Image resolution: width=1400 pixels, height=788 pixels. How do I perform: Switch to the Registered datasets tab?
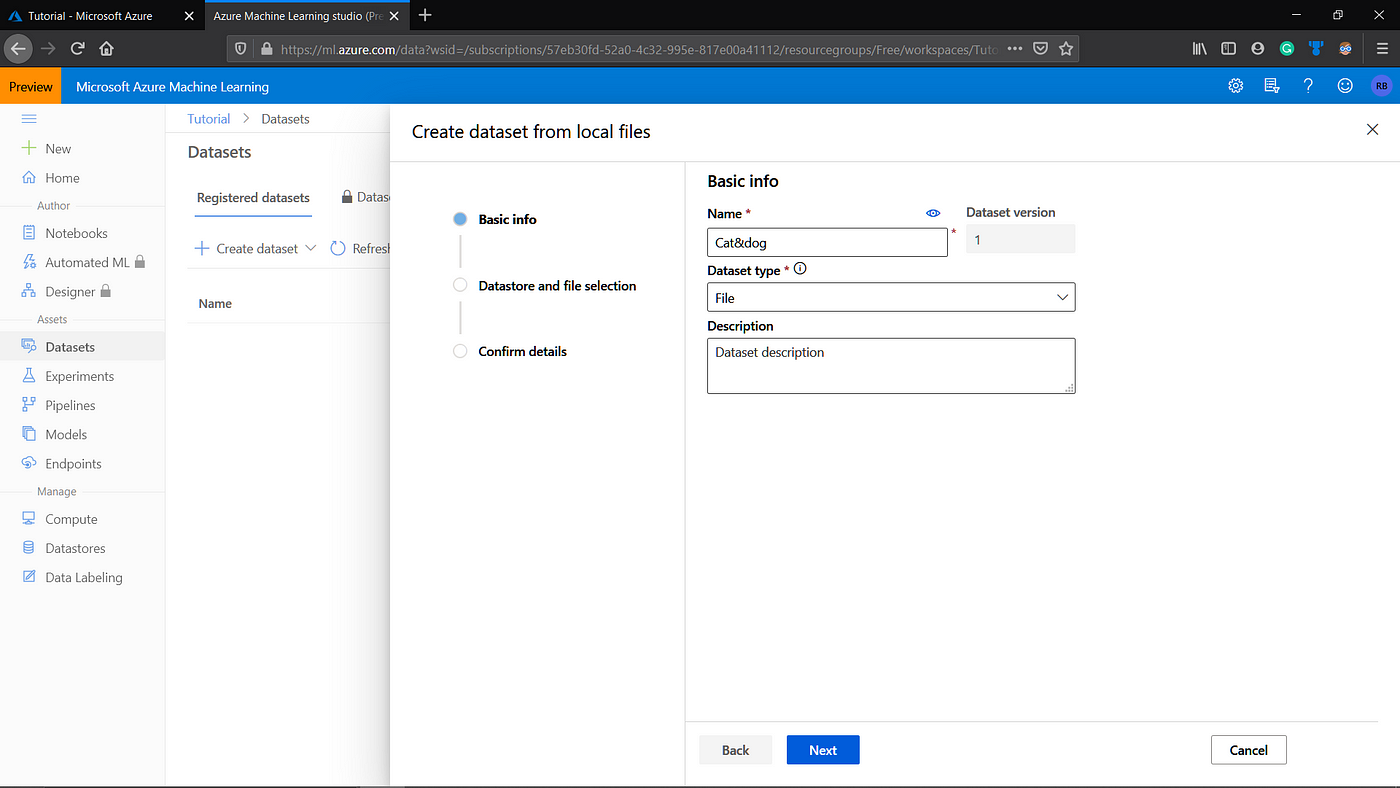pyautogui.click(x=253, y=198)
